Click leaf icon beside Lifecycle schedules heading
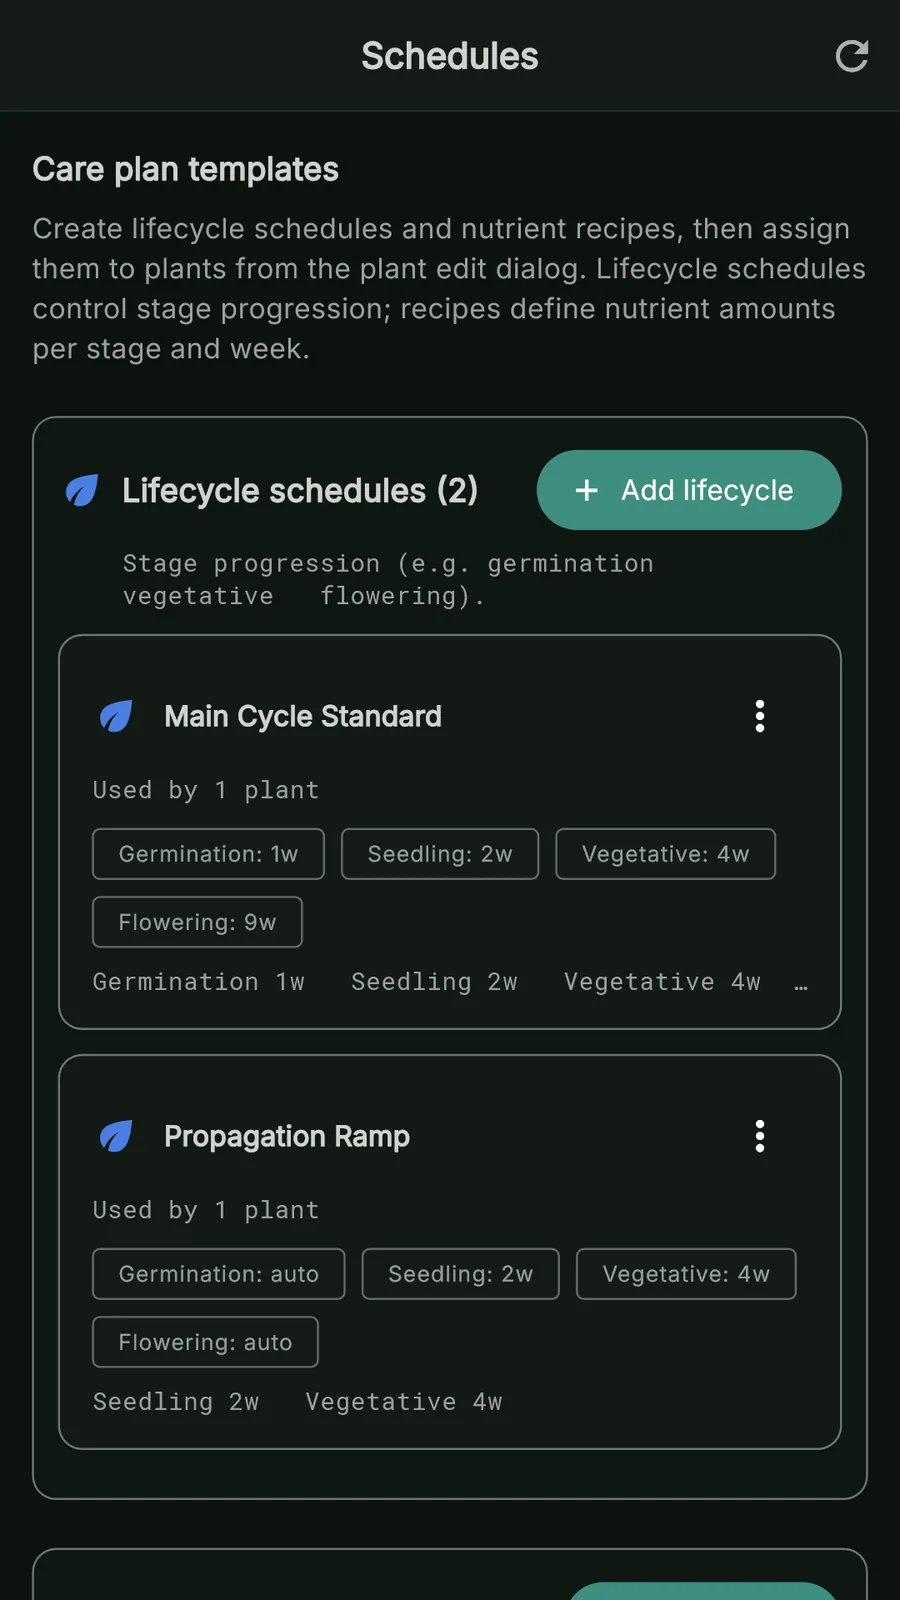The width and height of the screenshot is (900, 1600). [x=82, y=490]
